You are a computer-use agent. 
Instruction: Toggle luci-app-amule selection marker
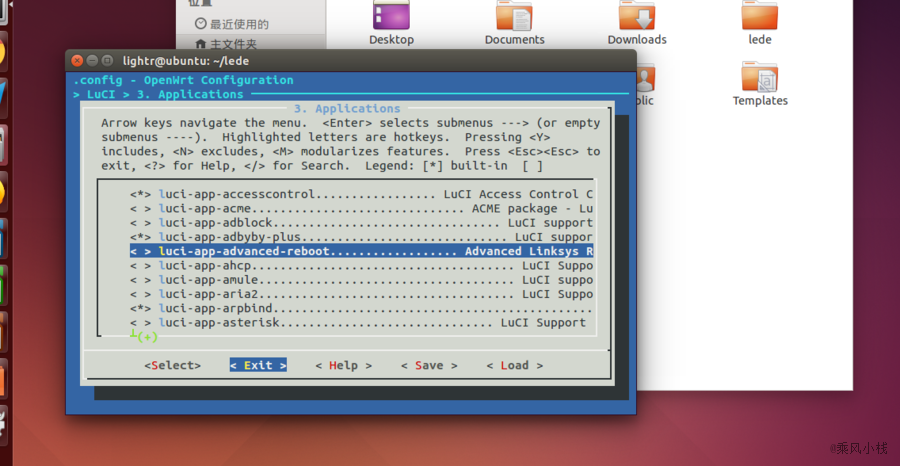tap(141, 280)
